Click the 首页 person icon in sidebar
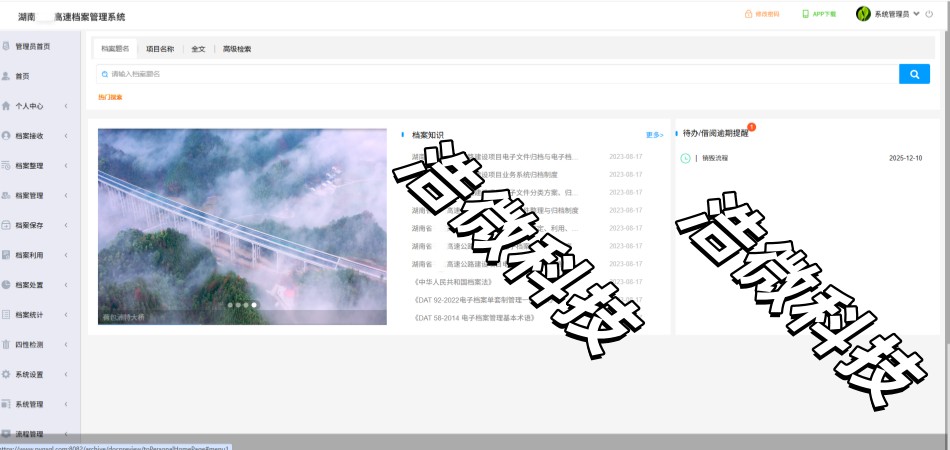 (6, 76)
